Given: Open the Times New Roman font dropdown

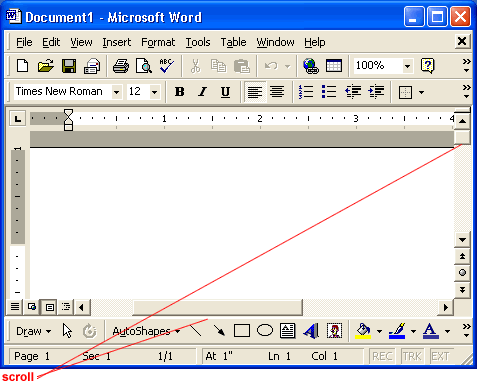Looking at the screenshot, I should click(116, 92).
